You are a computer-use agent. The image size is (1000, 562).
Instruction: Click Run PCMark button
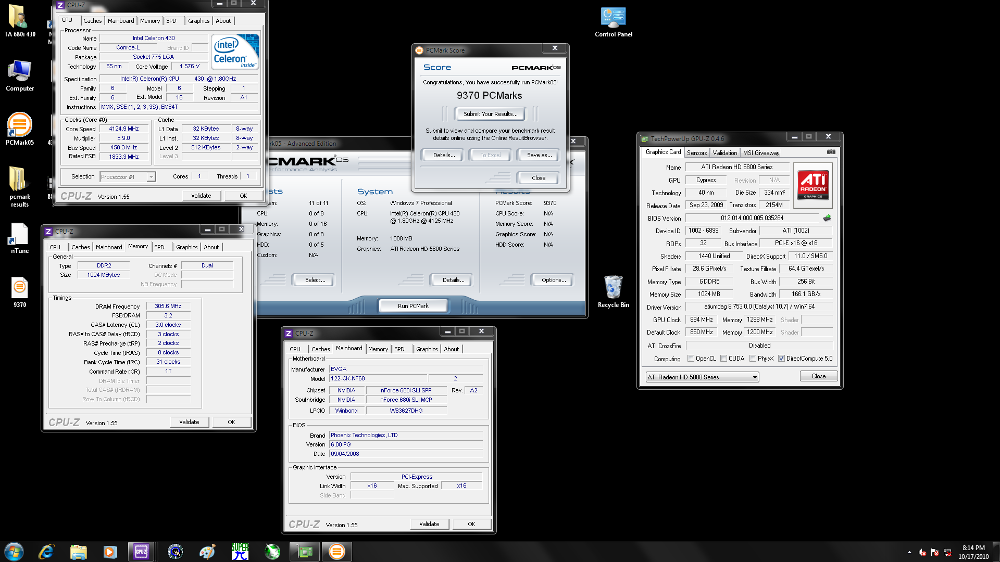point(413,306)
